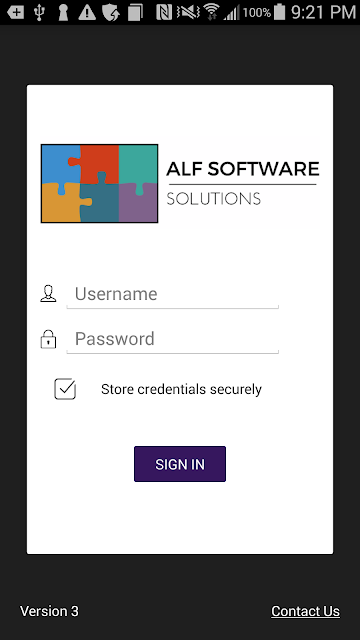Tap the plus box icon in status bar
The height and width of the screenshot is (640, 360).
point(16,12)
